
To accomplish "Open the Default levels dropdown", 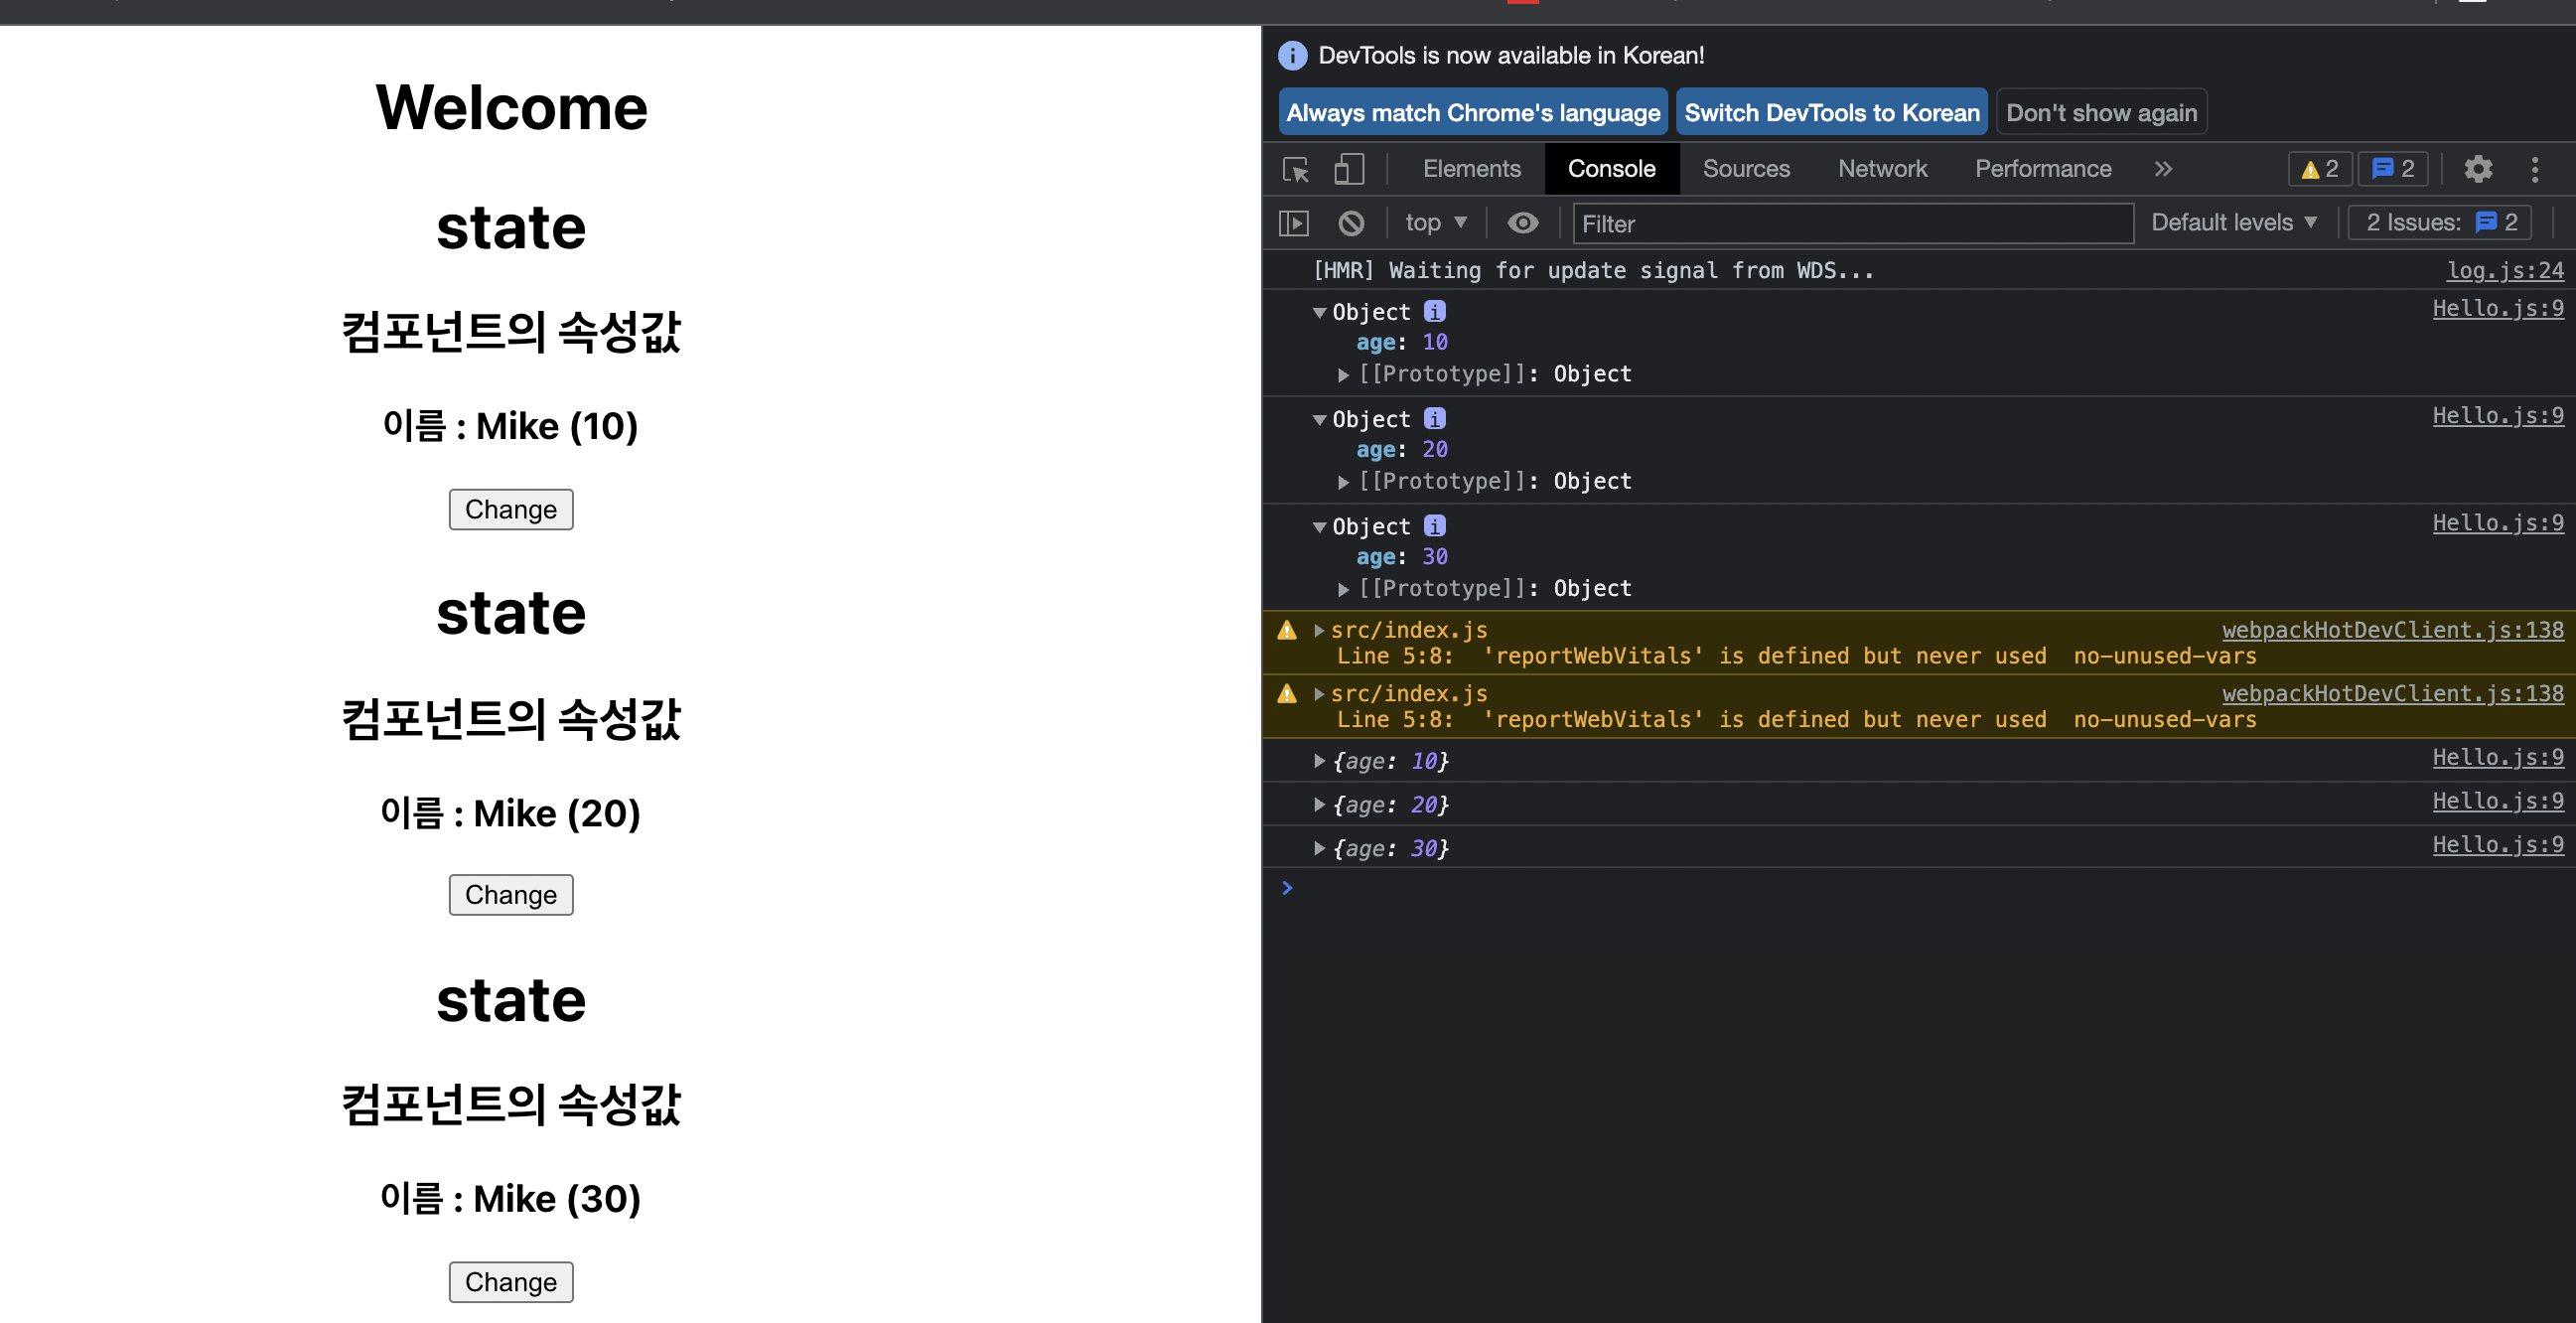I will 2233,223.
